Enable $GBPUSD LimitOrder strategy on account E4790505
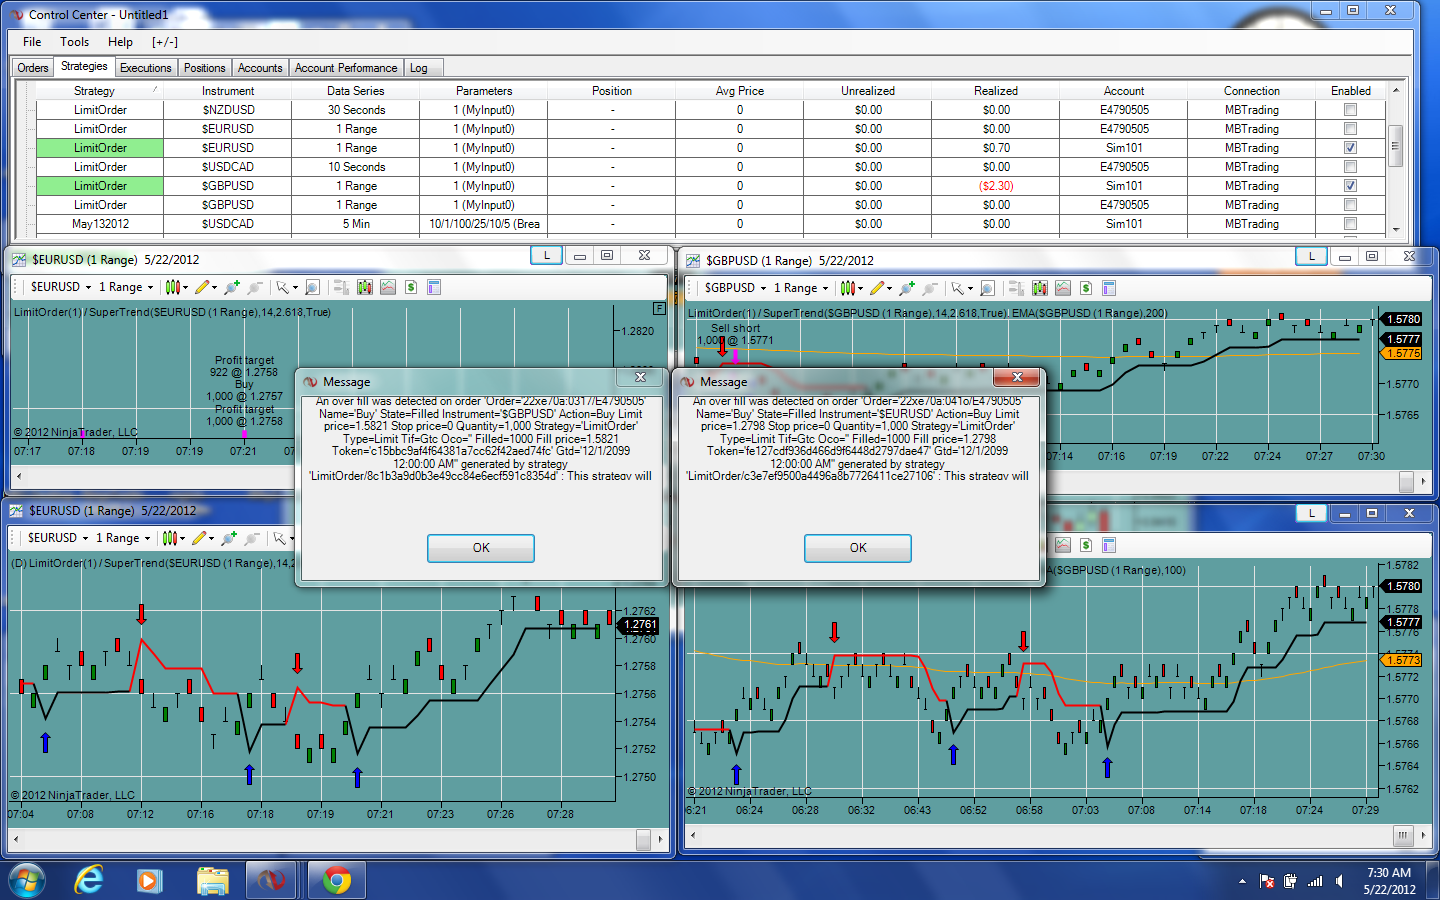The height and width of the screenshot is (900, 1440). click(1351, 205)
